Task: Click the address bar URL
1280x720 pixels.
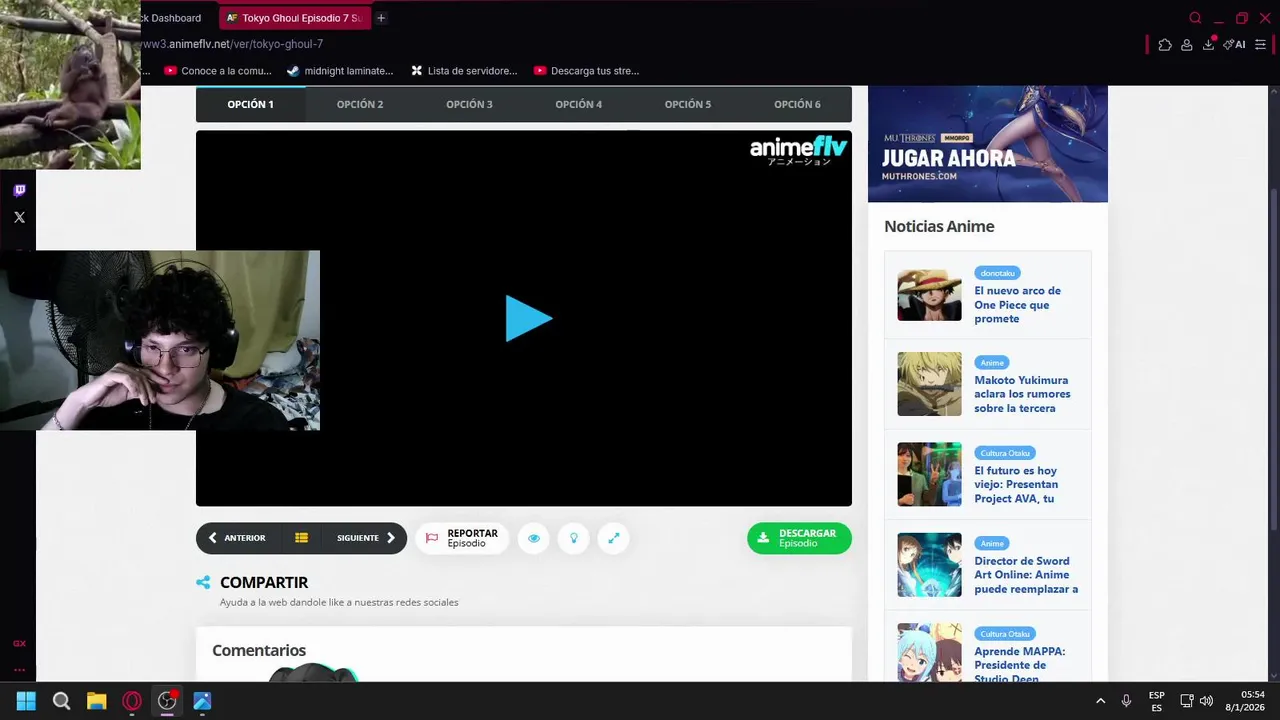Action: point(232,44)
